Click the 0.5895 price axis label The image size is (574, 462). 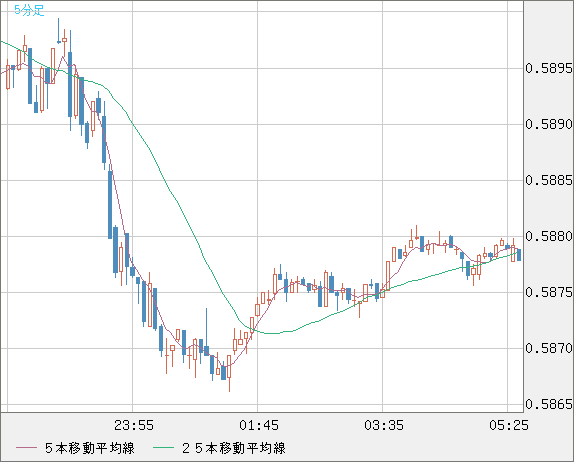click(x=549, y=68)
